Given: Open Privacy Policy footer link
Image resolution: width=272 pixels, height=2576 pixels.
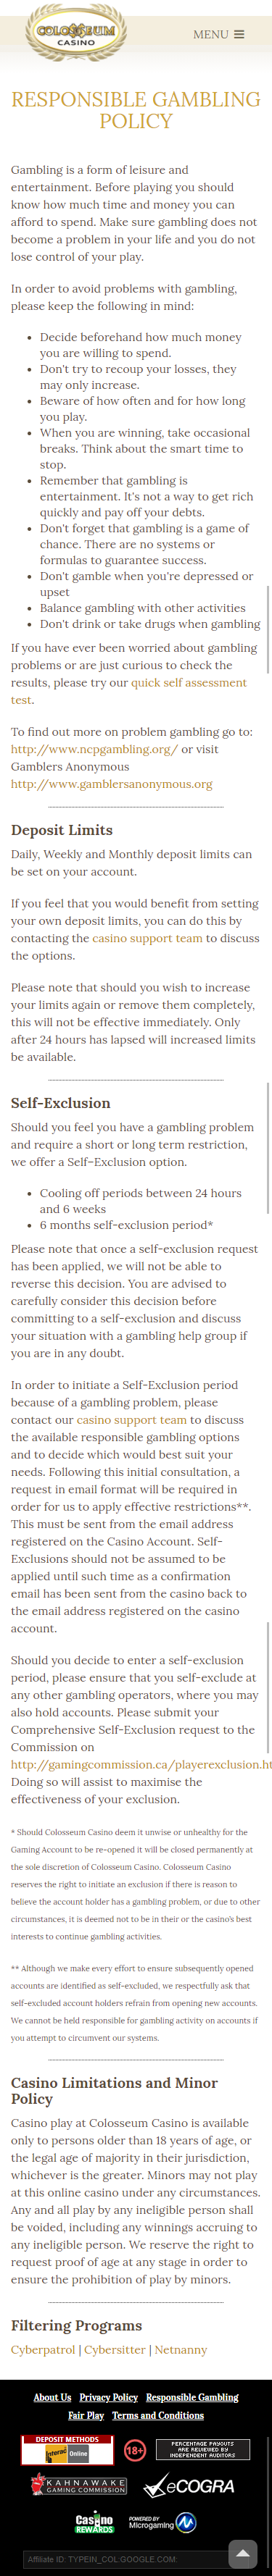Looking at the screenshot, I should coord(108,2397).
